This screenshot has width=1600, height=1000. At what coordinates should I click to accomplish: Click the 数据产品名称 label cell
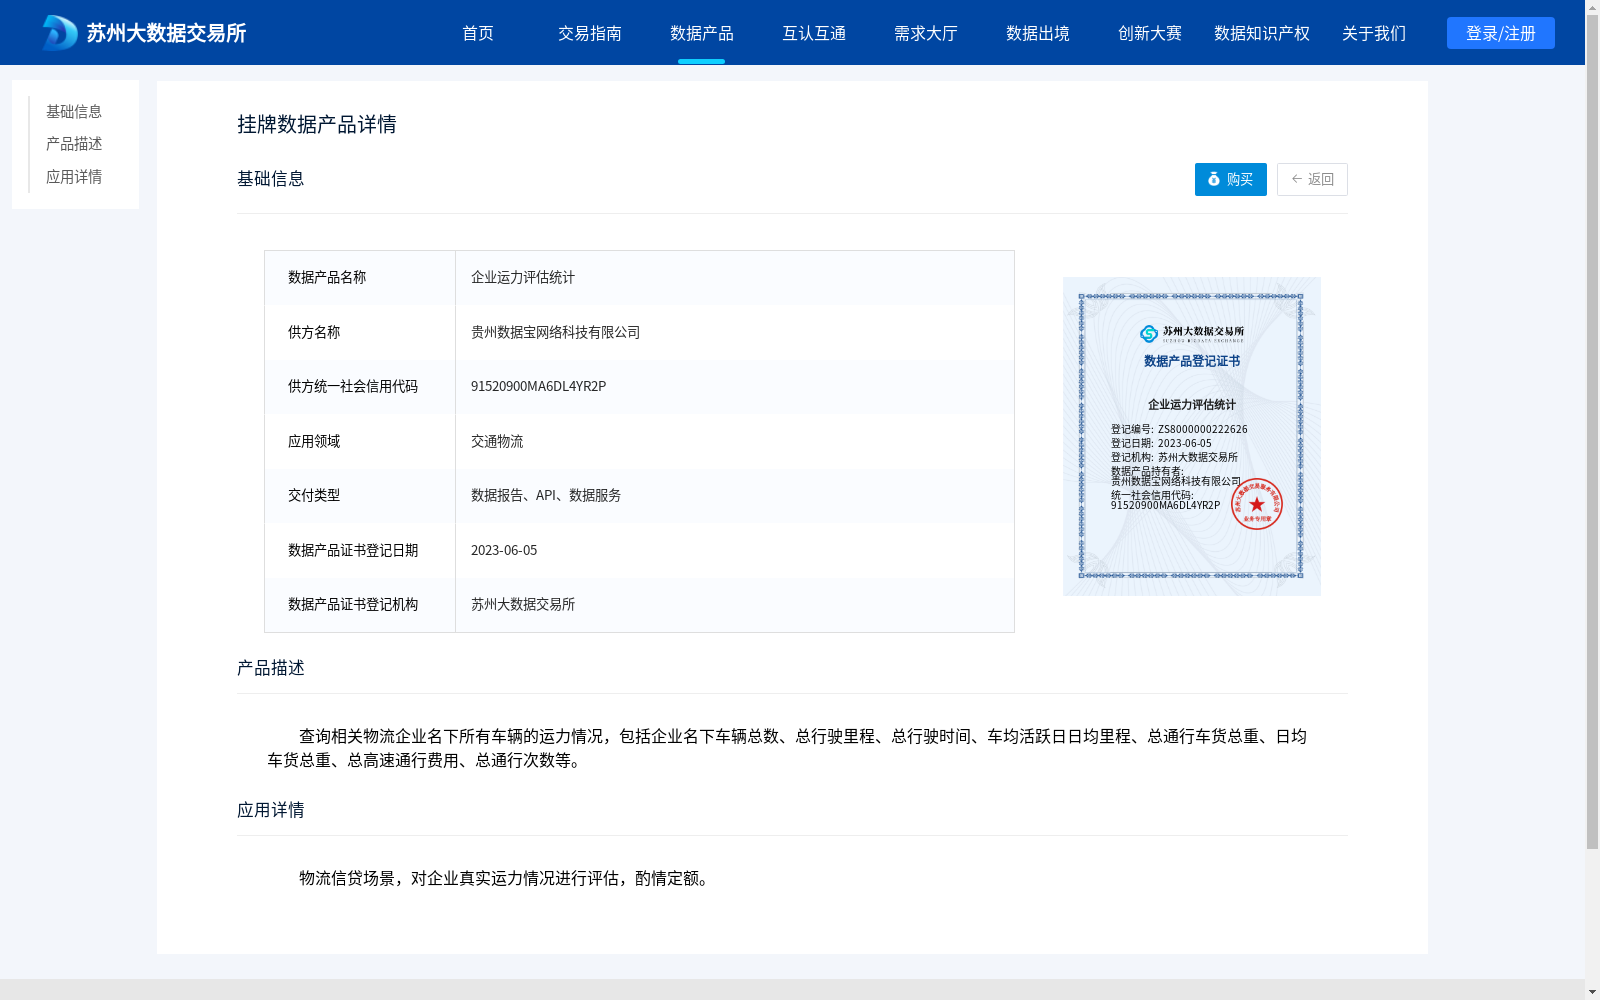click(360, 278)
